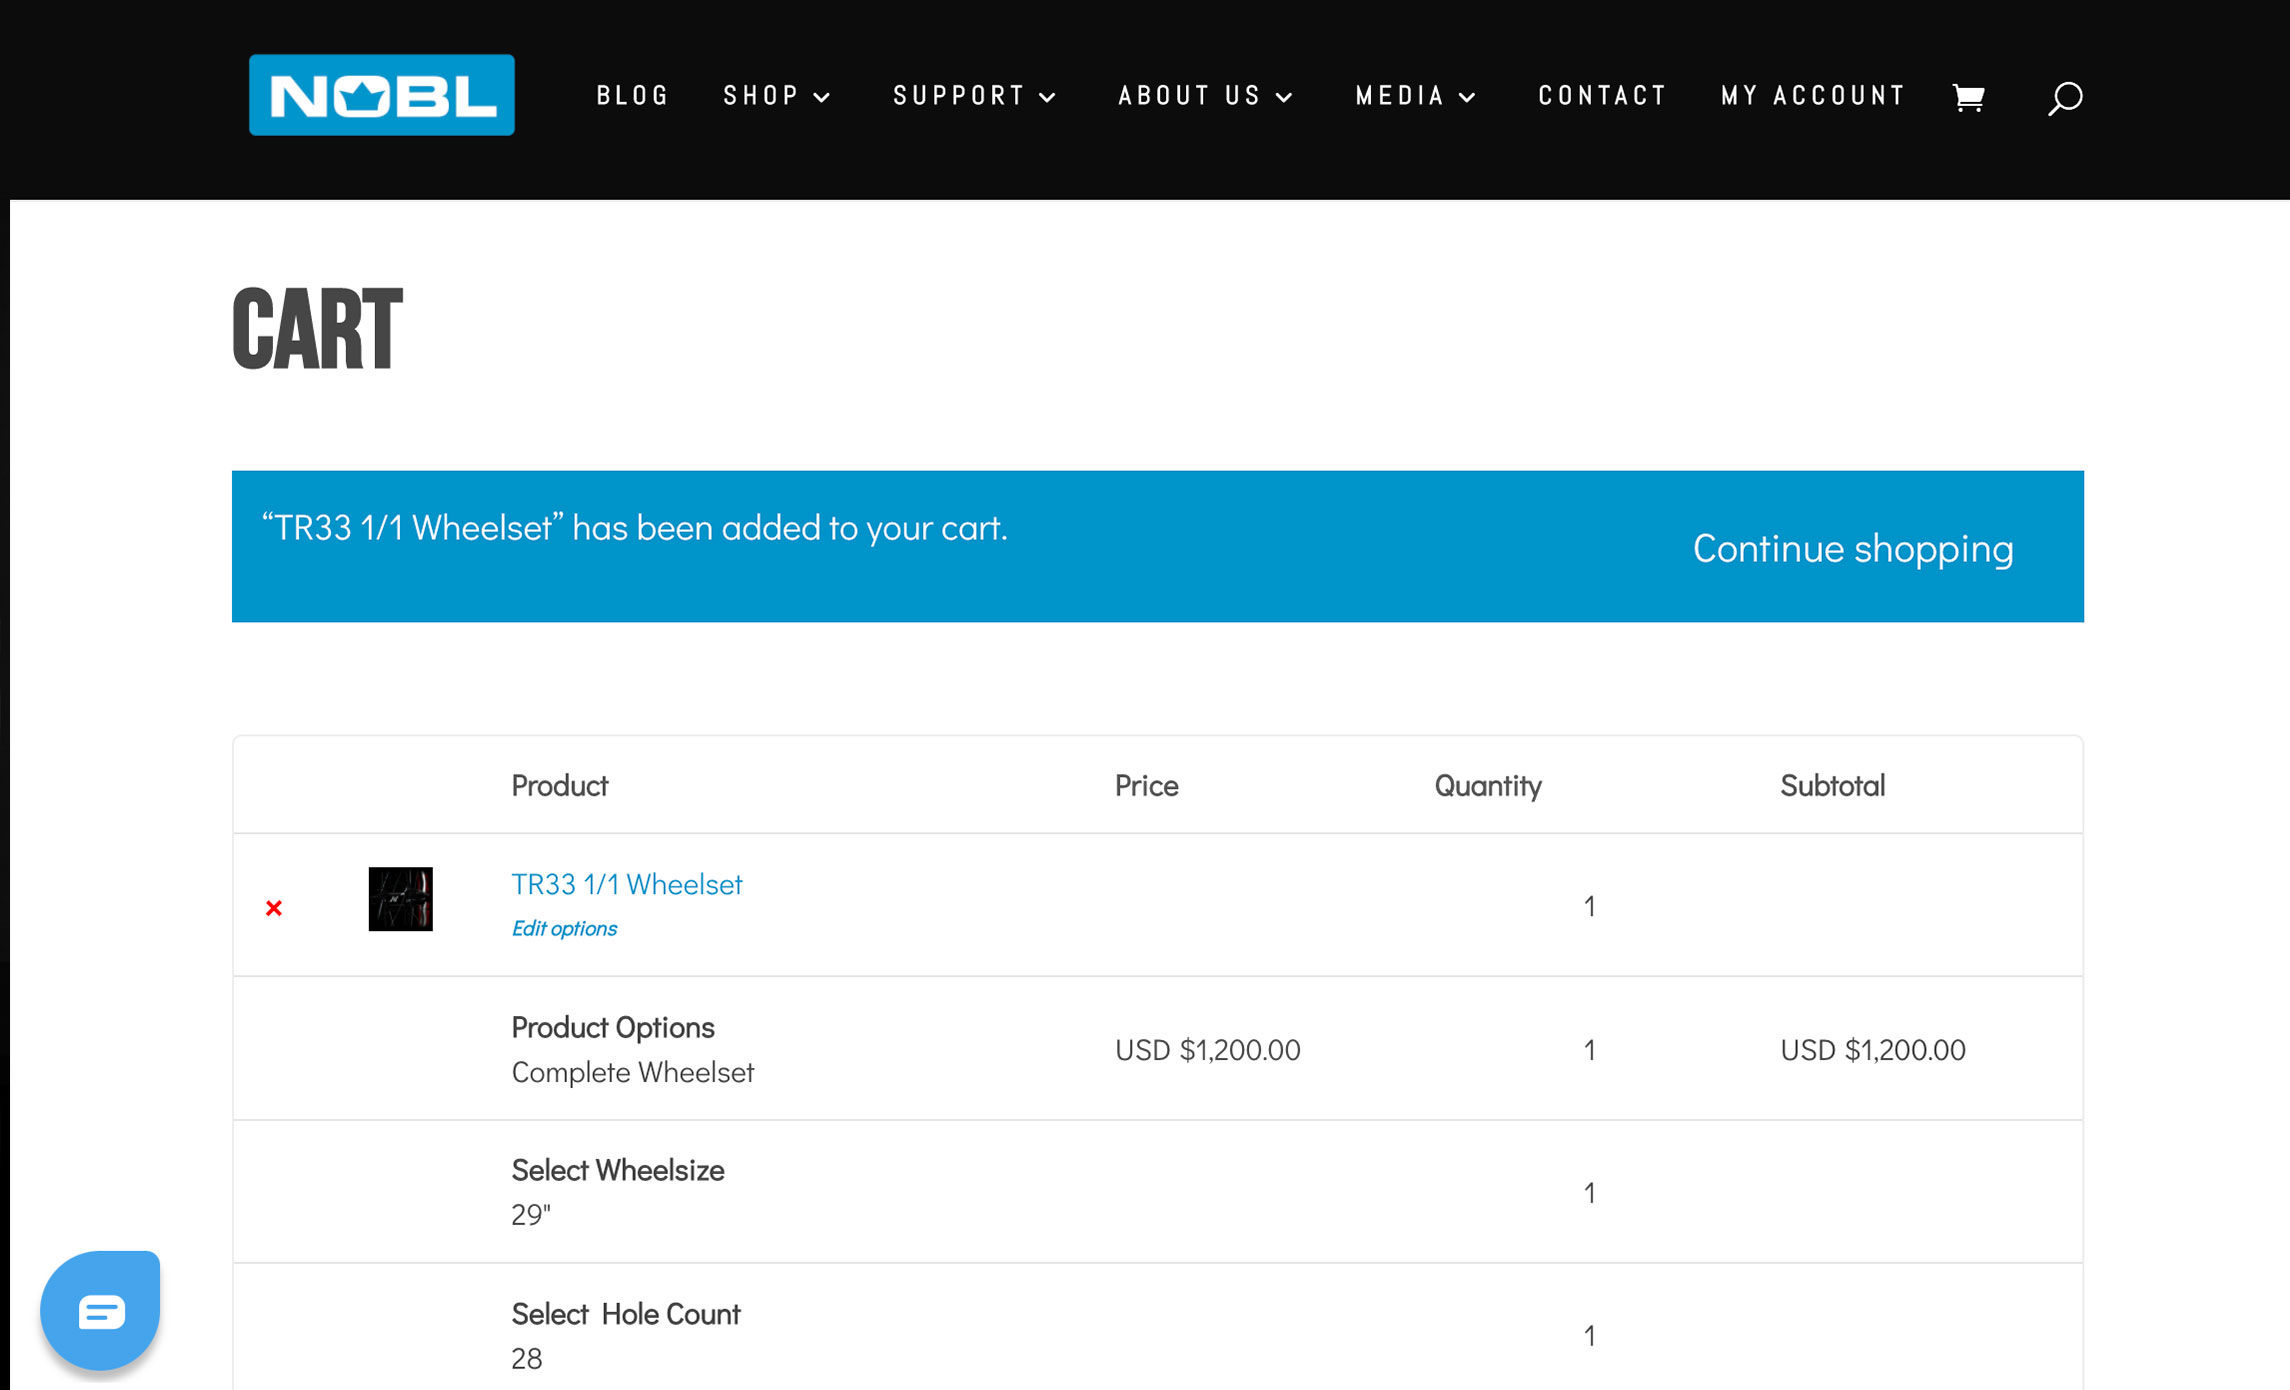The height and width of the screenshot is (1390, 2290).
Task: Click the Complete Wheelset option text
Action: pos(632,1072)
